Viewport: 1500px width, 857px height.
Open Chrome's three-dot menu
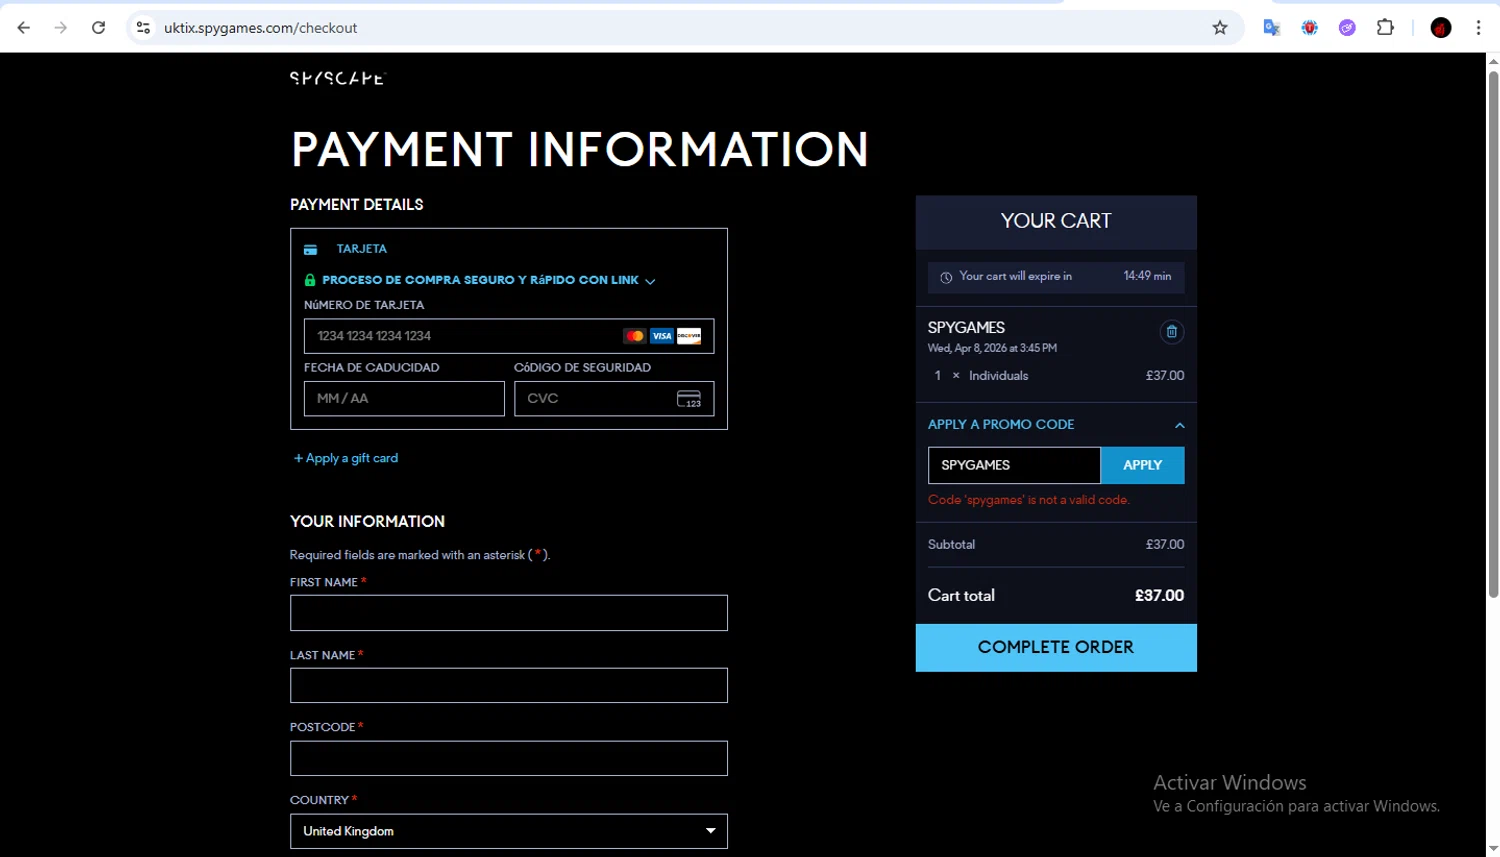(x=1478, y=28)
